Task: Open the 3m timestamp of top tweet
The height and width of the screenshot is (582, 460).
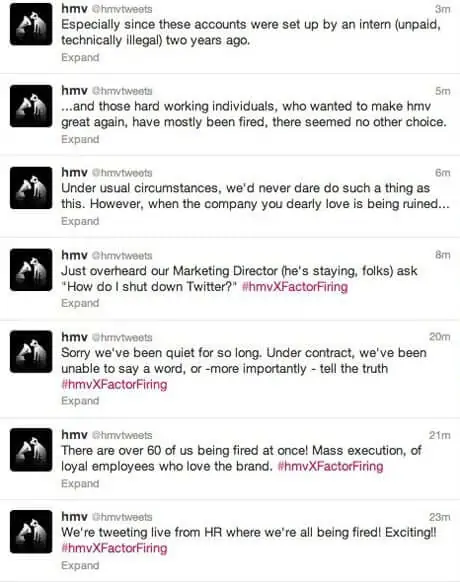Action: (443, 9)
